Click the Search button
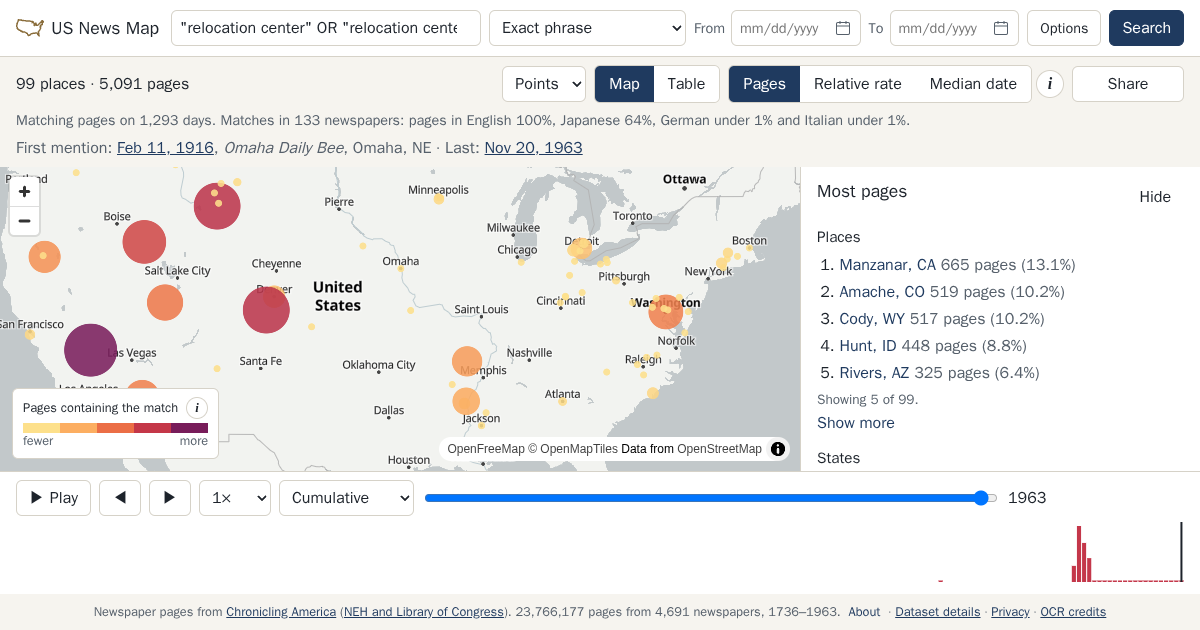 tap(1146, 28)
